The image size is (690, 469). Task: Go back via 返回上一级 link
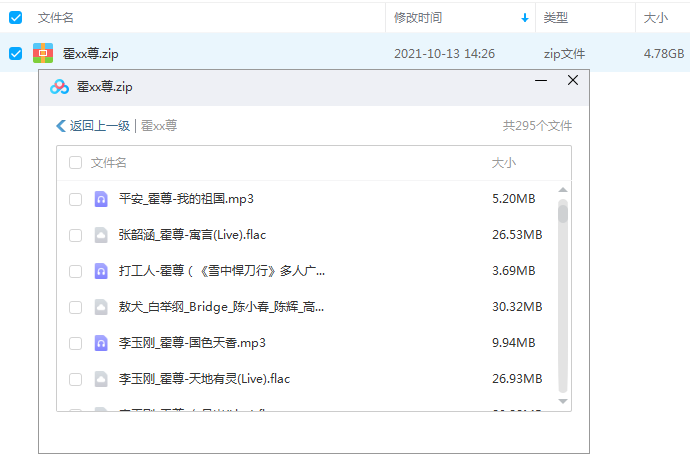[93, 126]
